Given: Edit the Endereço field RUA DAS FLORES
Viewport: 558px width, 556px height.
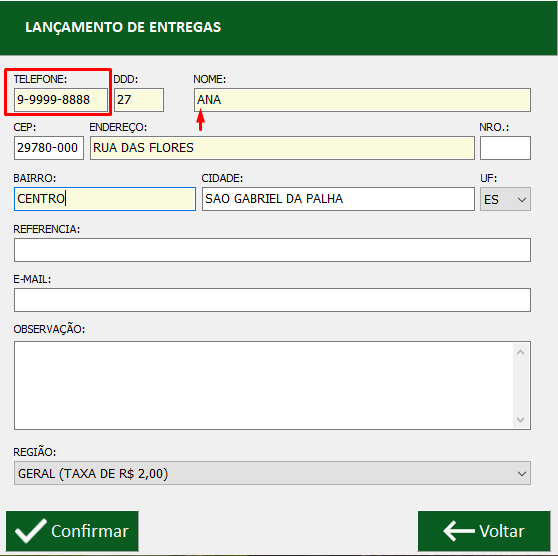Looking at the screenshot, I should coord(282,148).
